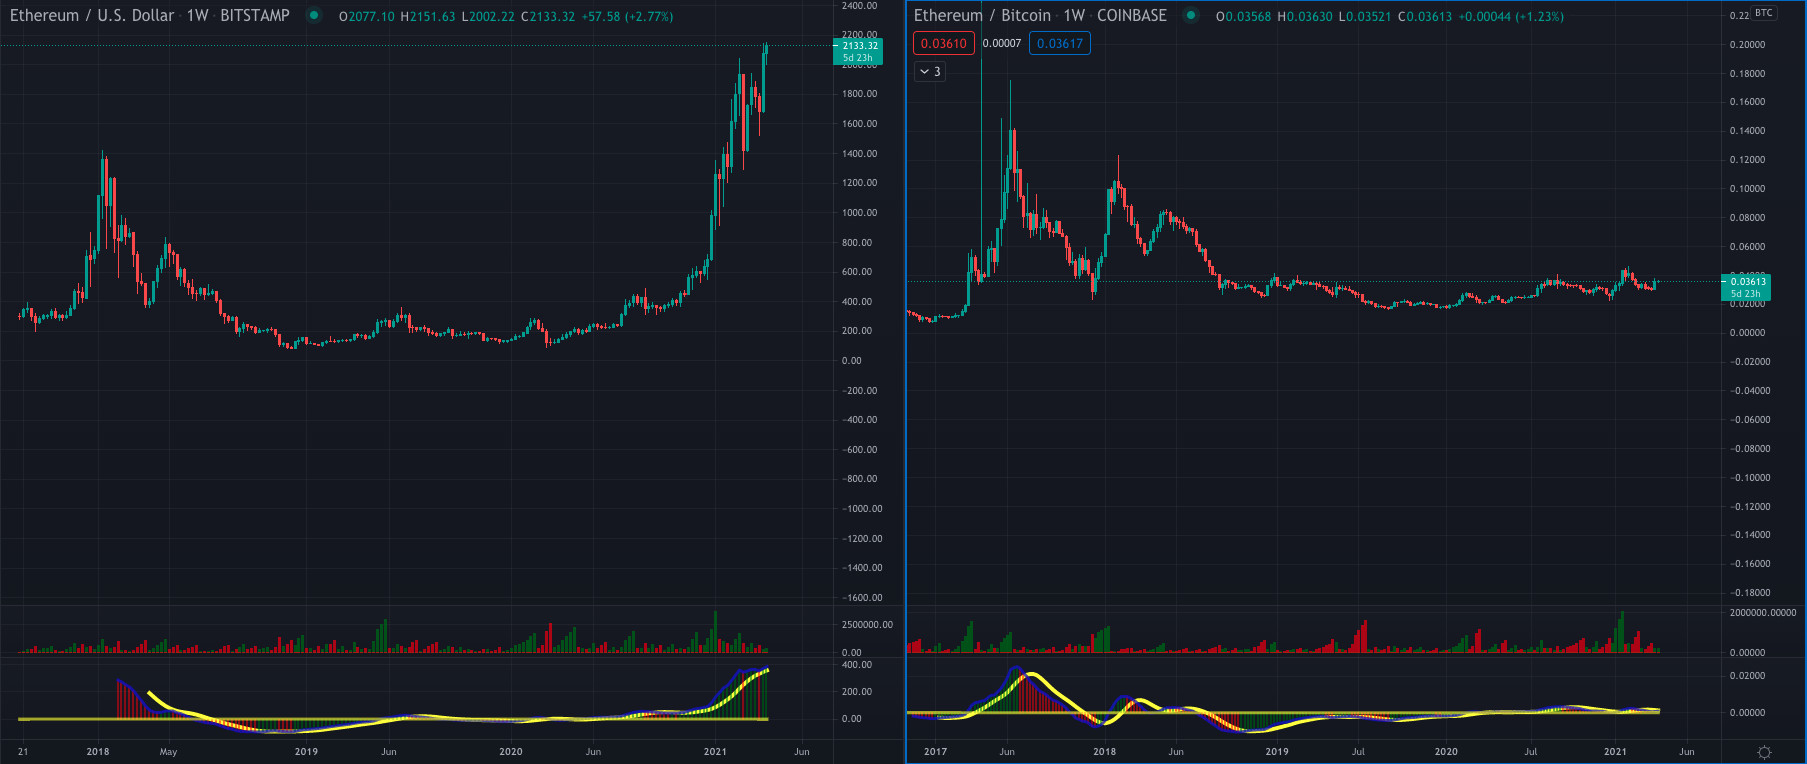This screenshot has height=764, width=1807.
Task: Click the 2020 label on ETH/USD time axis
Action: click(x=510, y=752)
